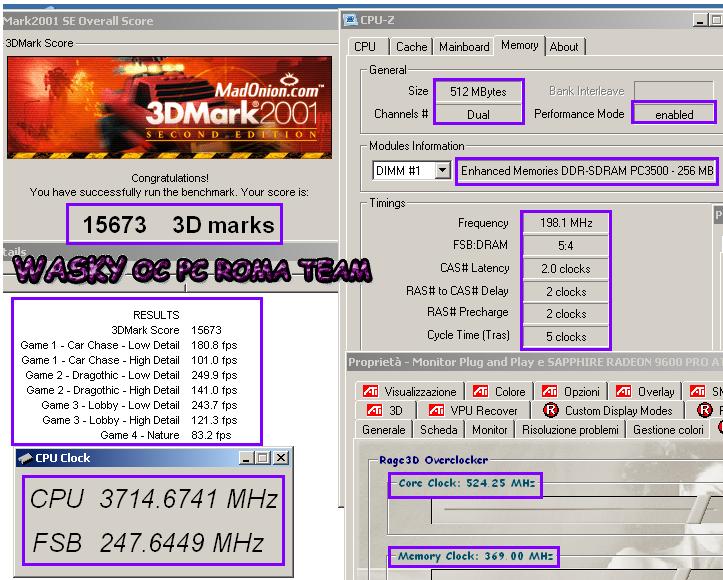This screenshot has height=580, width=723.
Task: Open the Opzioni ATI tab
Action: [570, 391]
